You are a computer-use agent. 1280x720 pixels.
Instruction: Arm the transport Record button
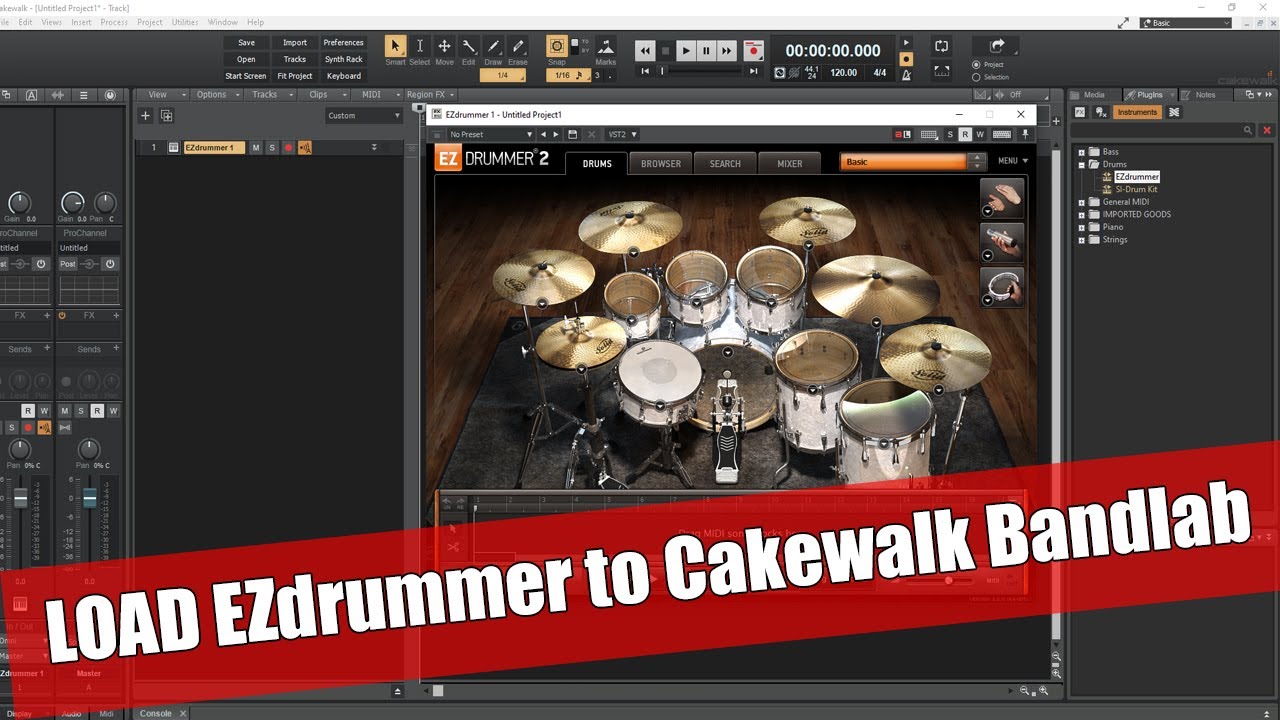[753, 50]
